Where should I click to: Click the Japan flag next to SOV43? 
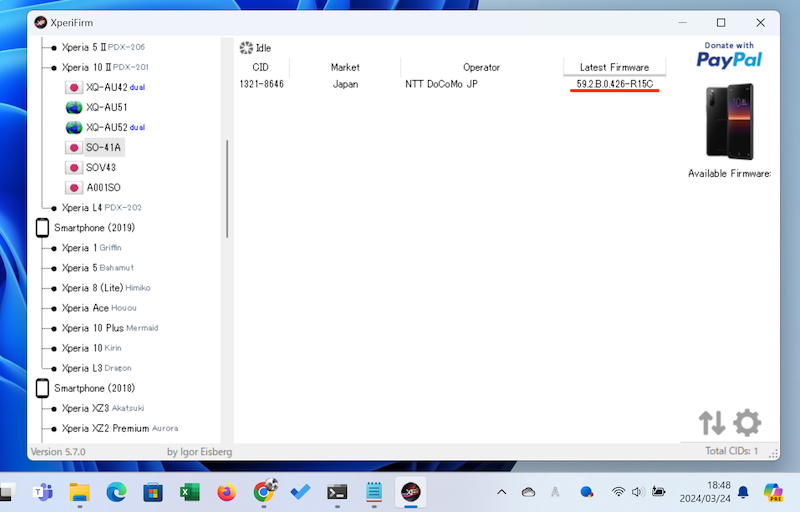(x=74, y=168)
